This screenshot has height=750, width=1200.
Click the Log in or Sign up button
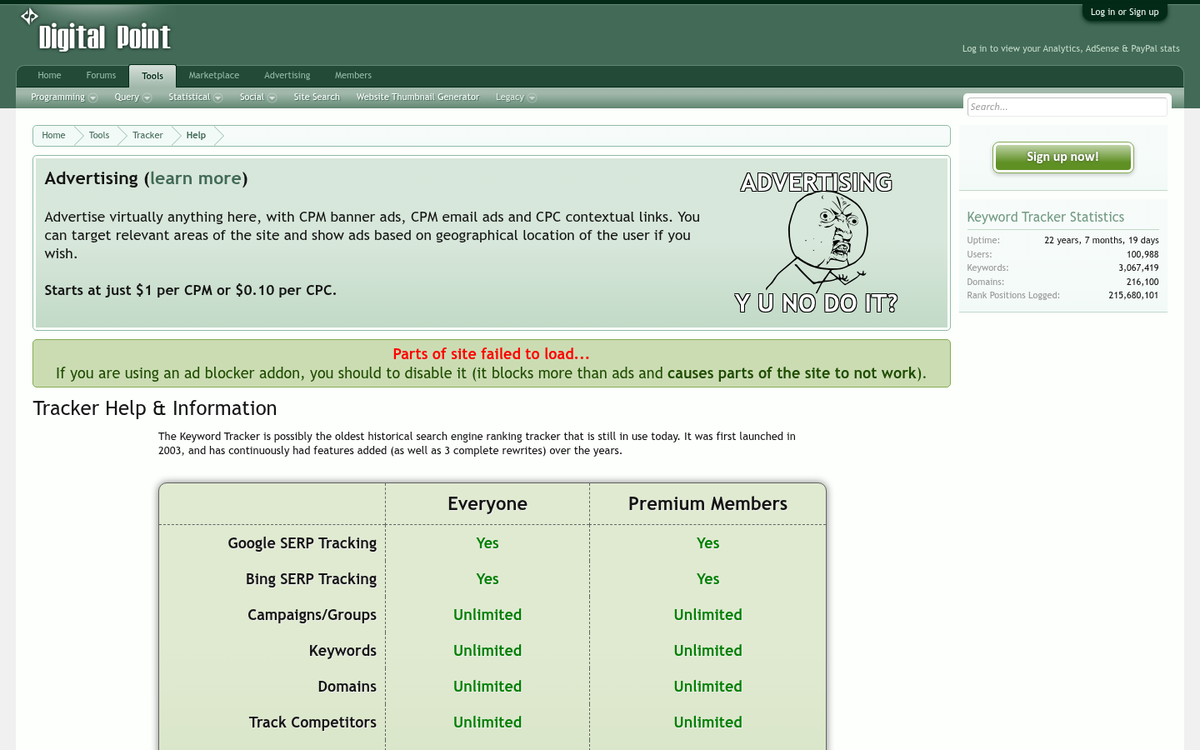pos(1125,12)
